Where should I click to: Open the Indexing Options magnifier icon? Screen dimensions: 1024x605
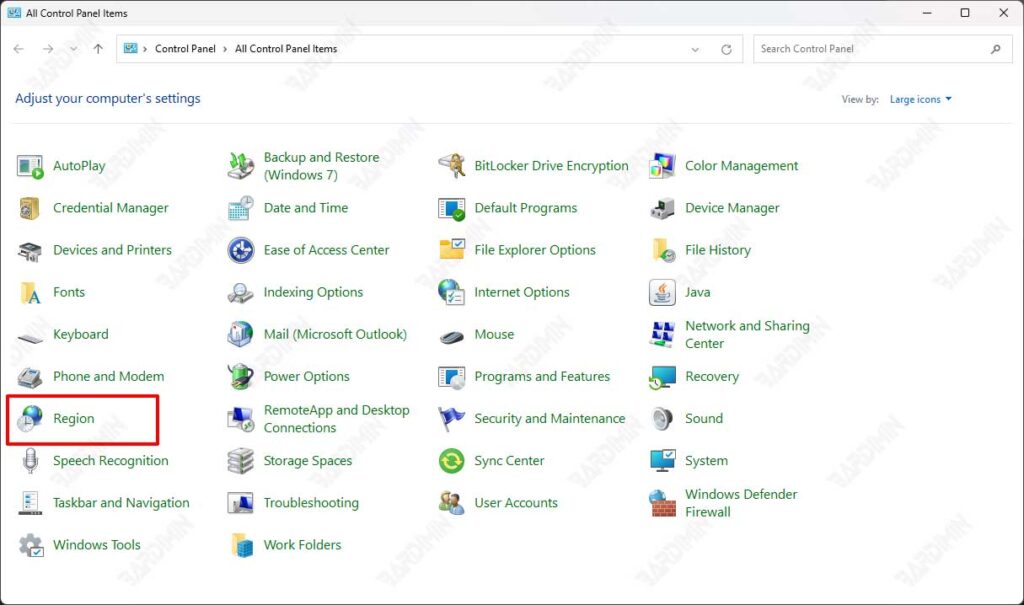click(240, 293)
